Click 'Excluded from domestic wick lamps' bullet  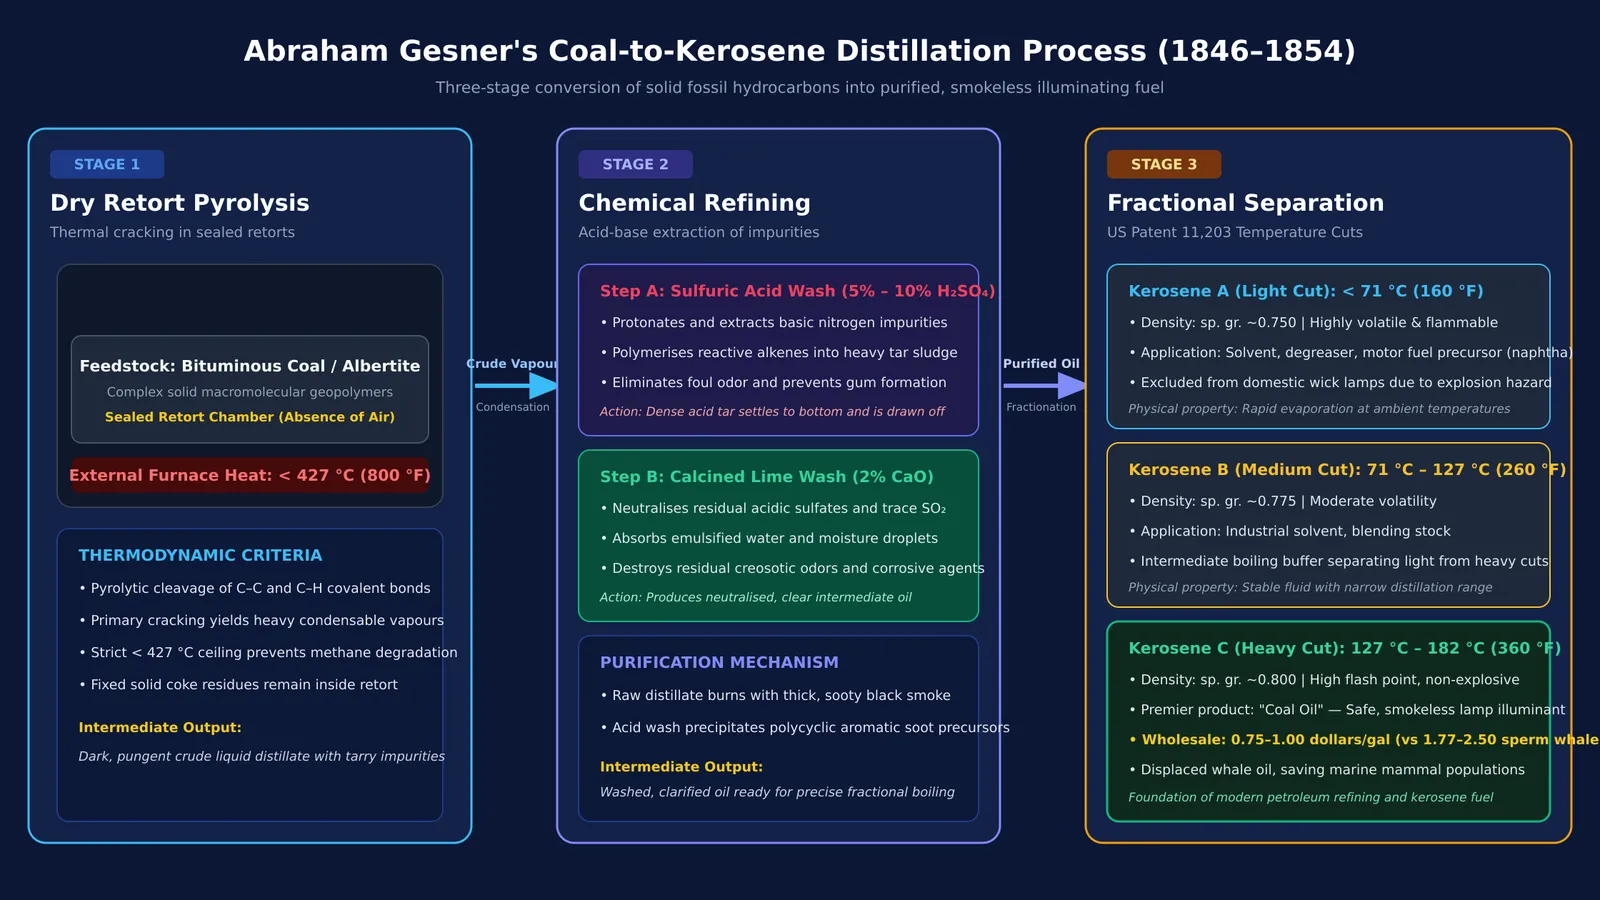click(x=1340, y=382)
